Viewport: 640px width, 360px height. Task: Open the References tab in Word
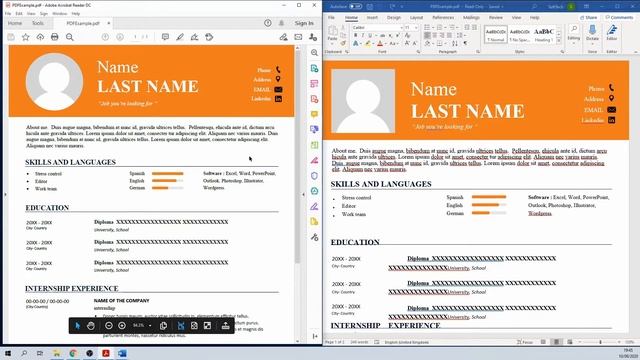point(443,18)
